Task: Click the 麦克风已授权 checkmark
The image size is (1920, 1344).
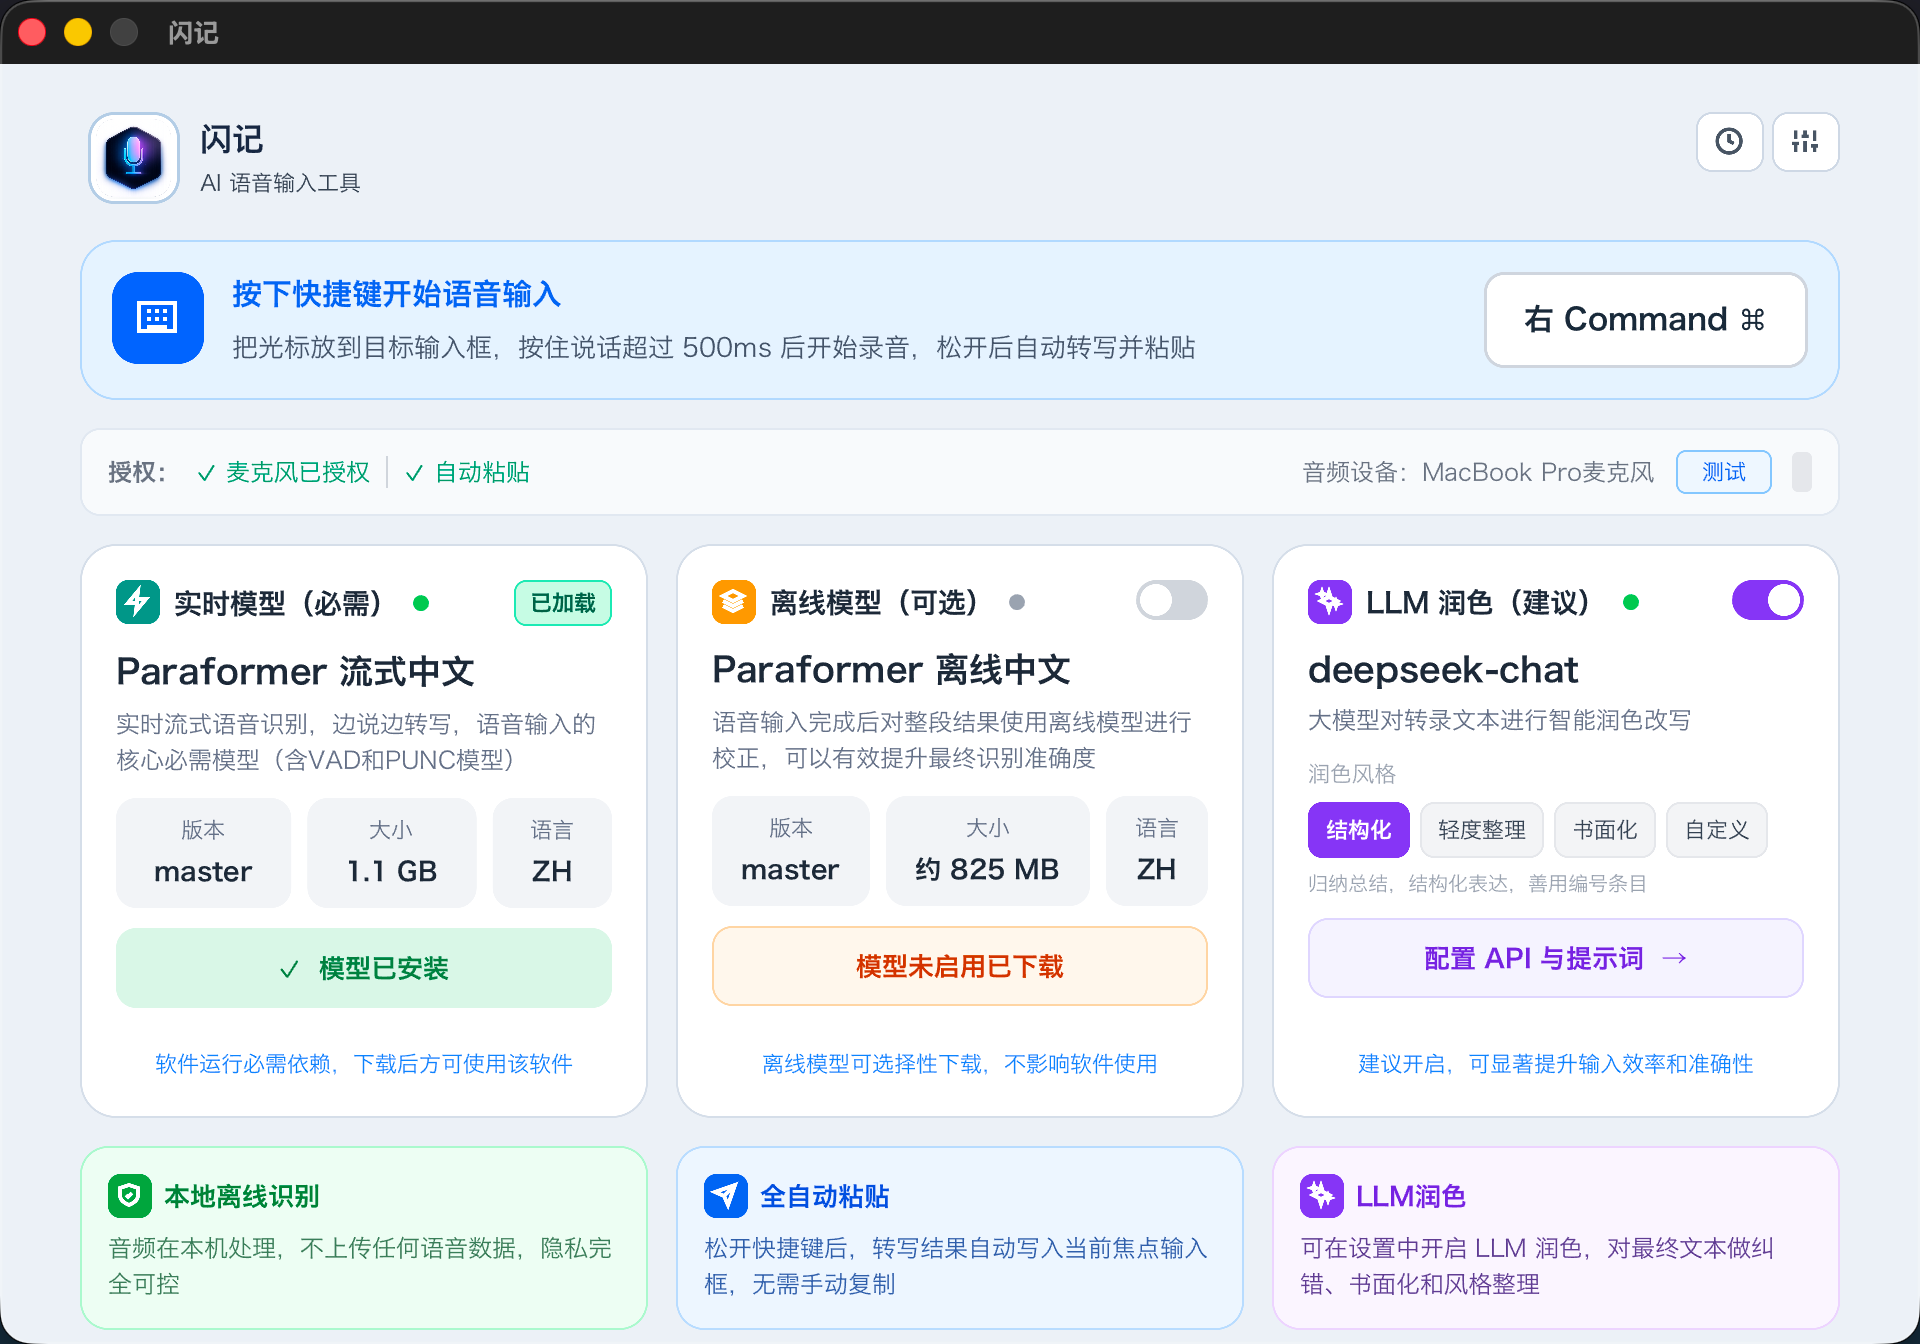Action: click(206, 472)
